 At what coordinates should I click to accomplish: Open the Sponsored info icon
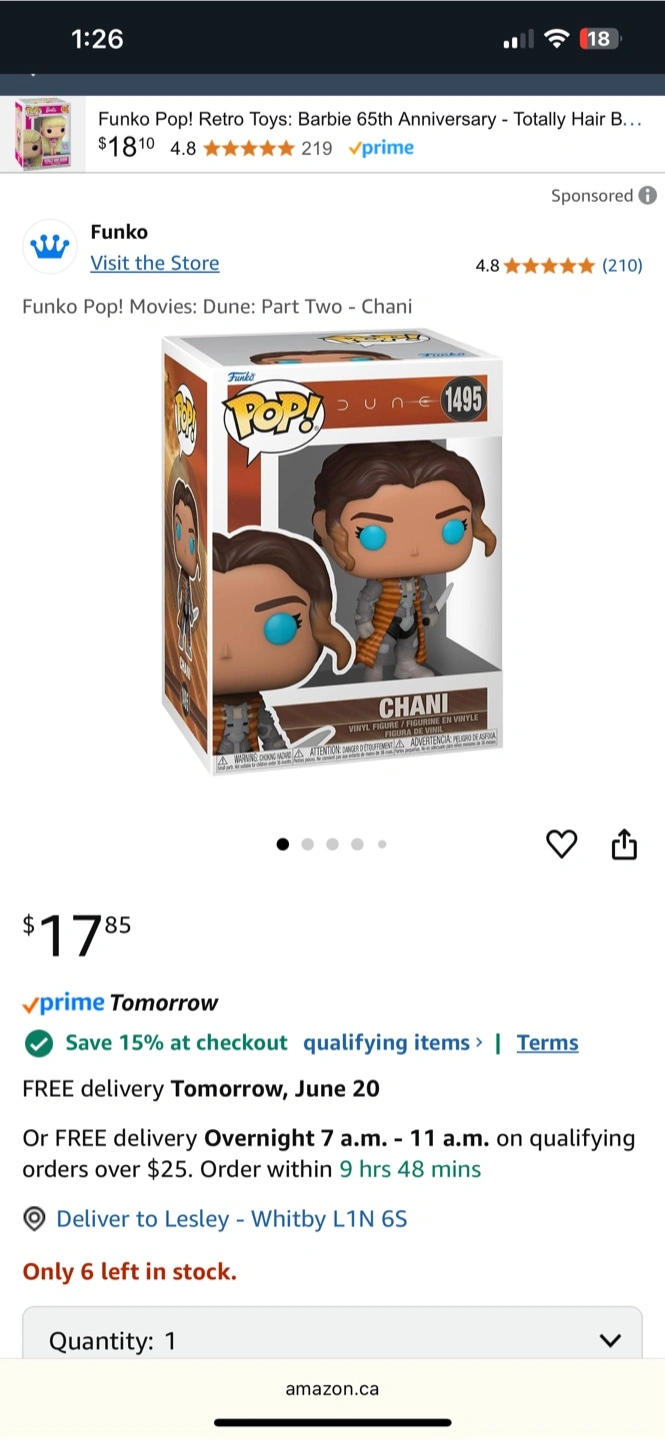648,195
